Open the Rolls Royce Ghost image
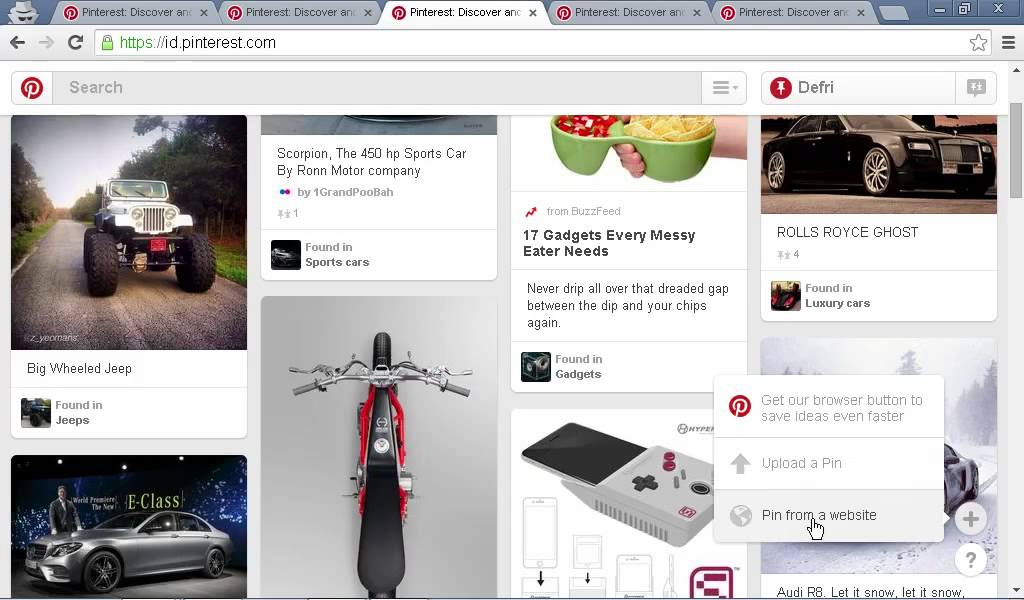Screen dimensions: 1024x600 [x=879, y=165]
